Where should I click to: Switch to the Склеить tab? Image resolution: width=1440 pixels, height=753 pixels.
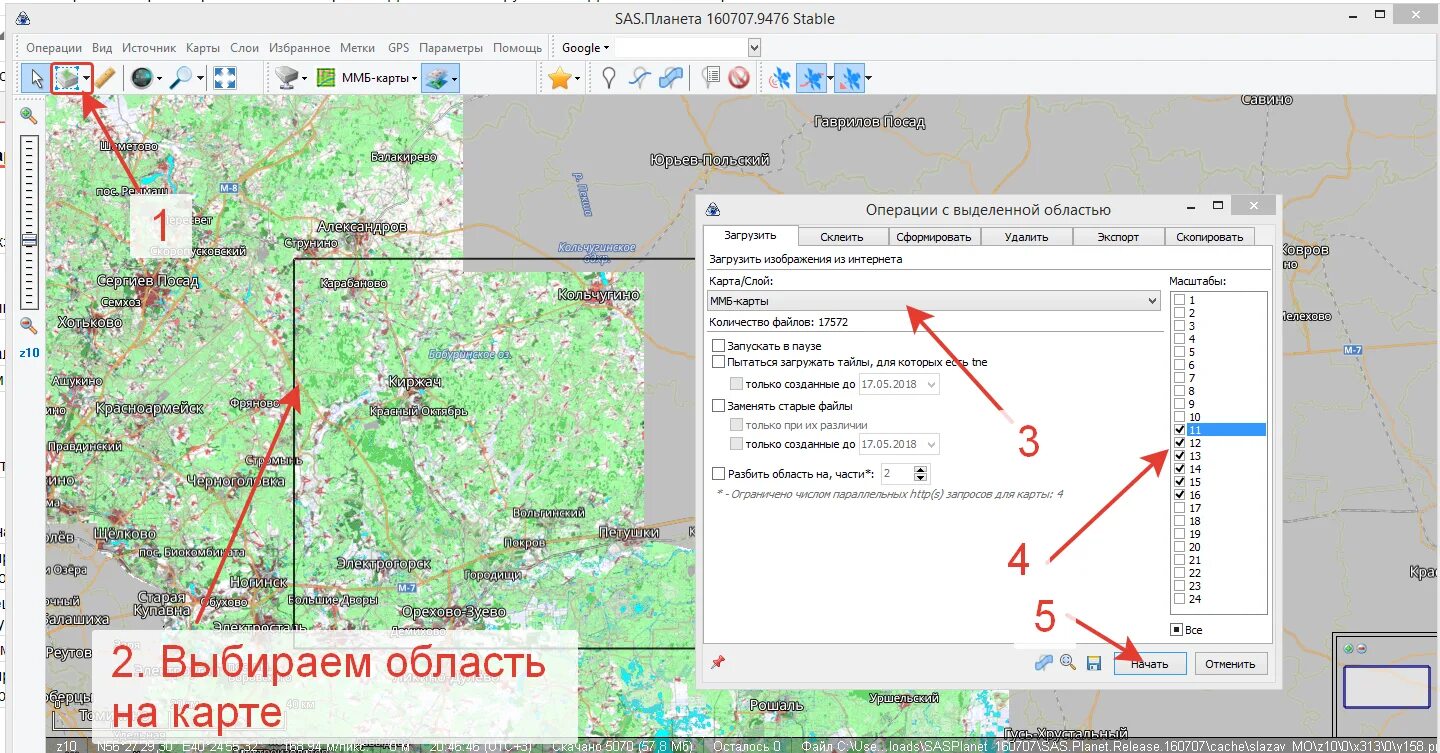point(841,237)
